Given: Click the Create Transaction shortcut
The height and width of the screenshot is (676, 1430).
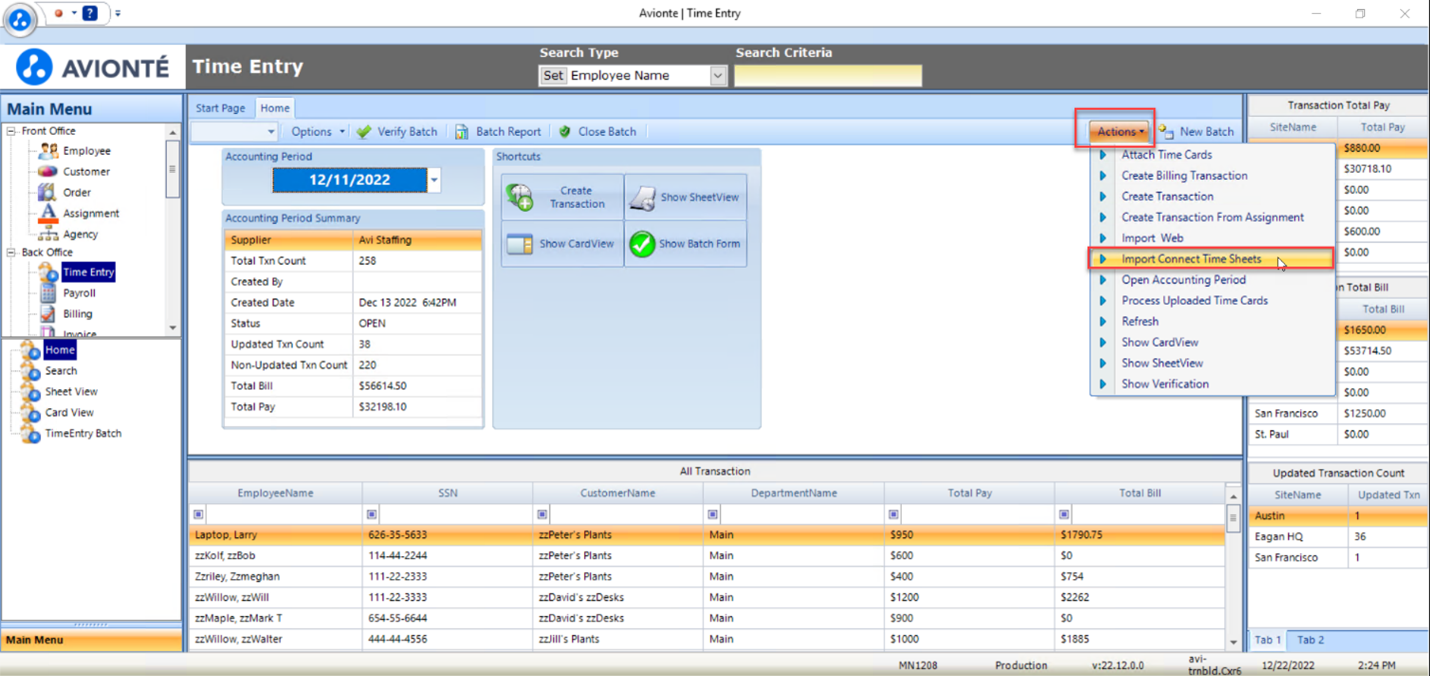Looking at the screenshot, I should tap(563, 197).
